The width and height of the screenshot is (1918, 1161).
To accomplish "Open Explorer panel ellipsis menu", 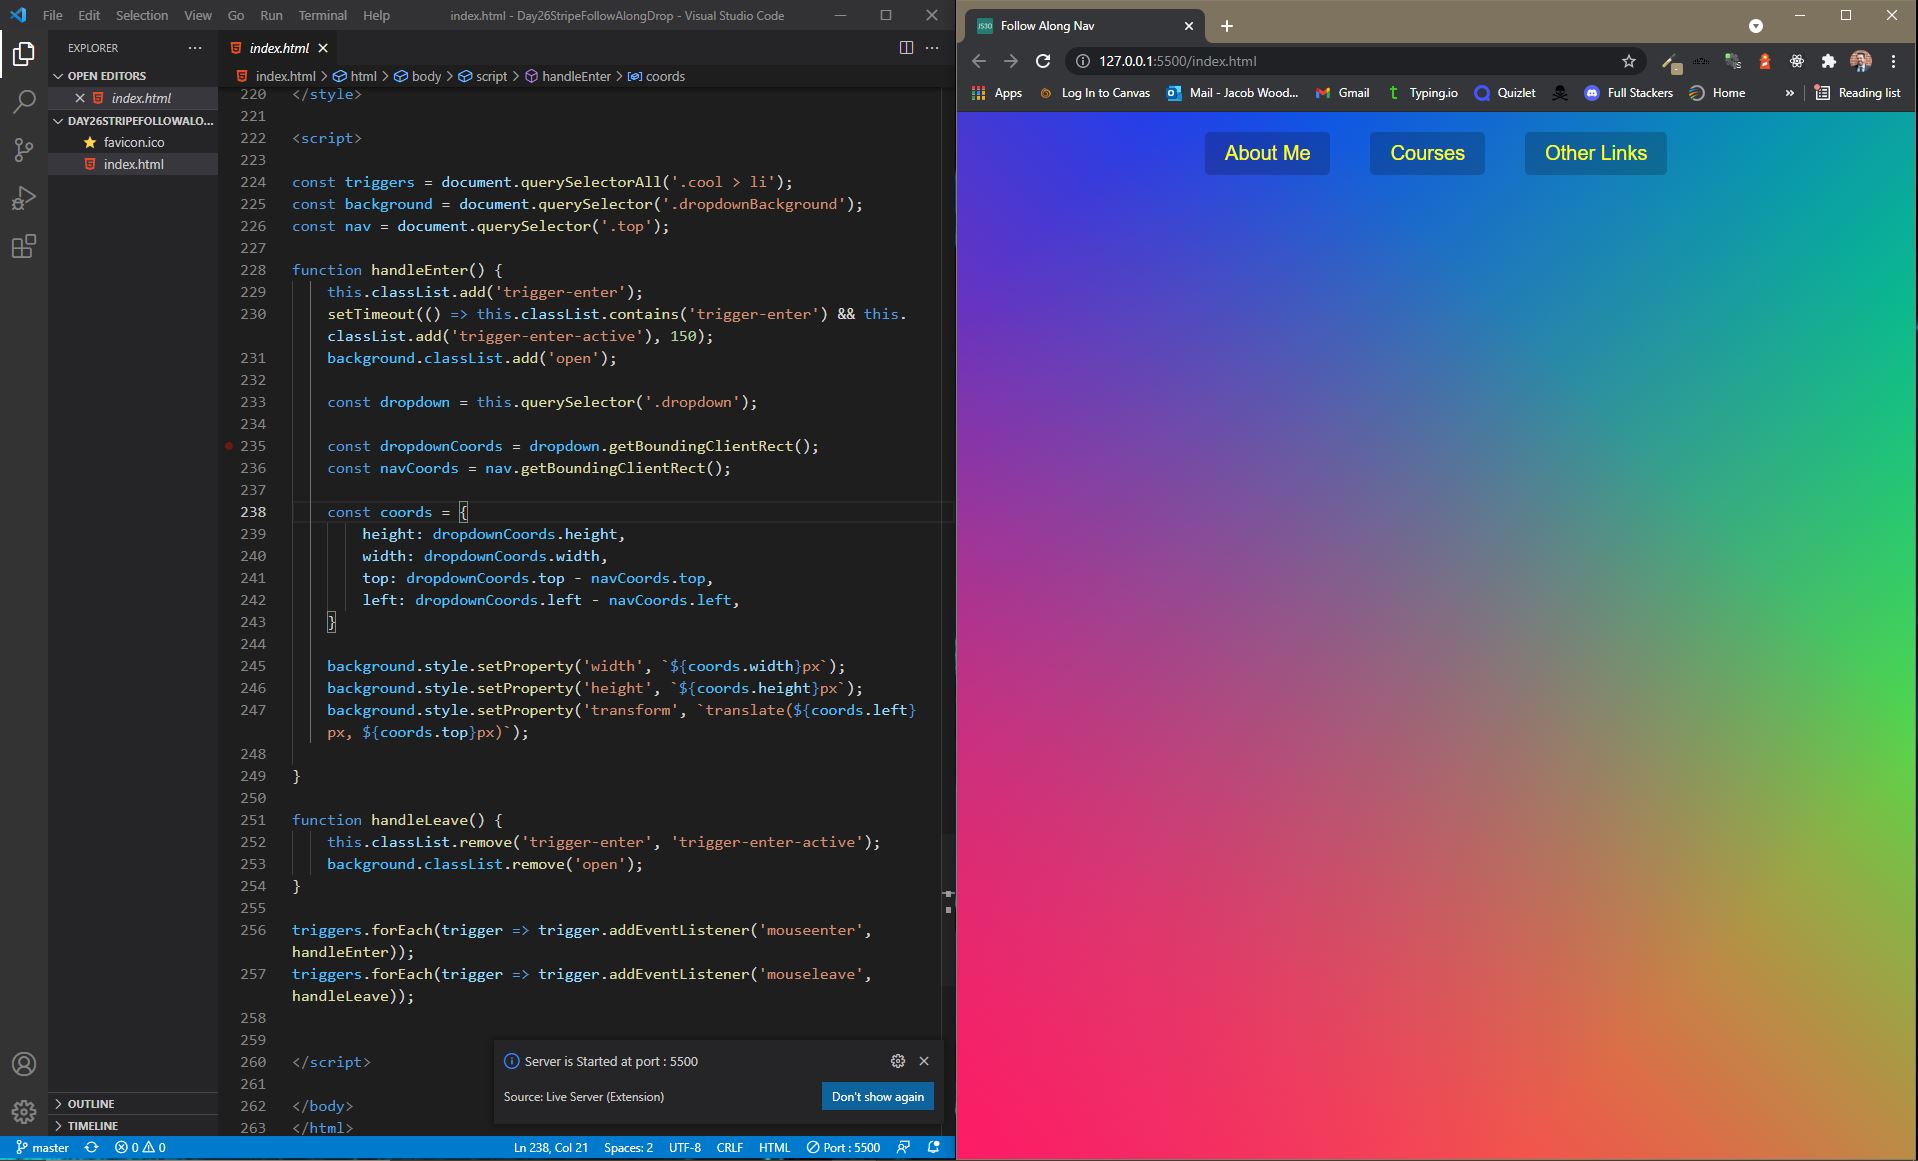I will (195, 47).
